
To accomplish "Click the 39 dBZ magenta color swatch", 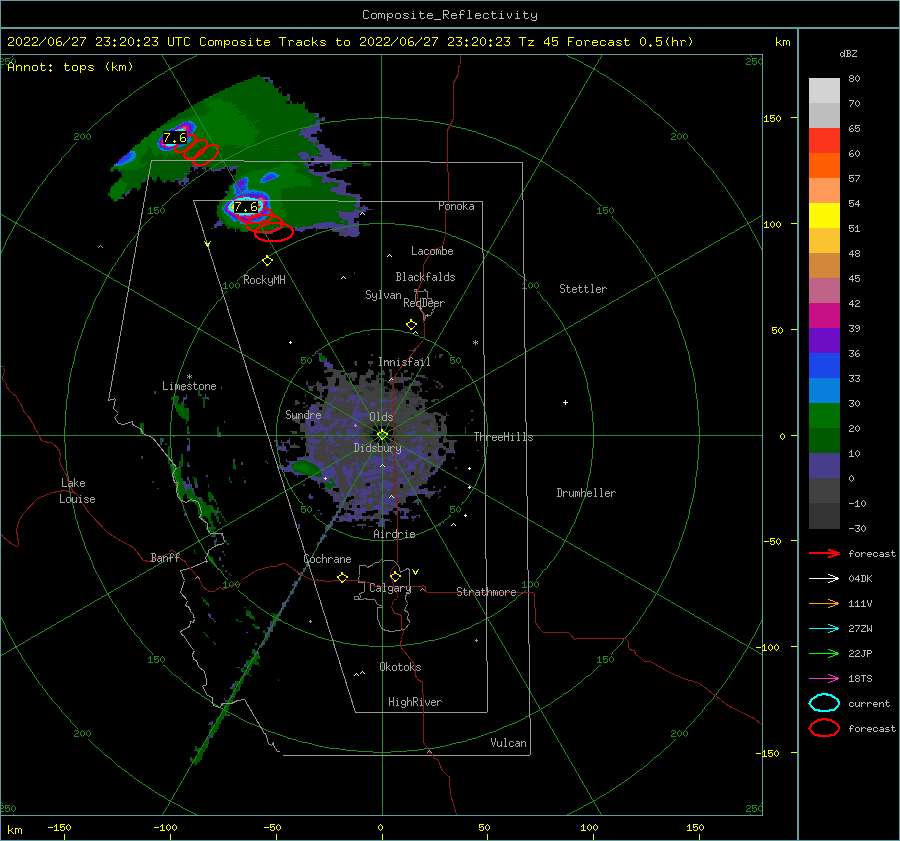I will click(824, 315).
